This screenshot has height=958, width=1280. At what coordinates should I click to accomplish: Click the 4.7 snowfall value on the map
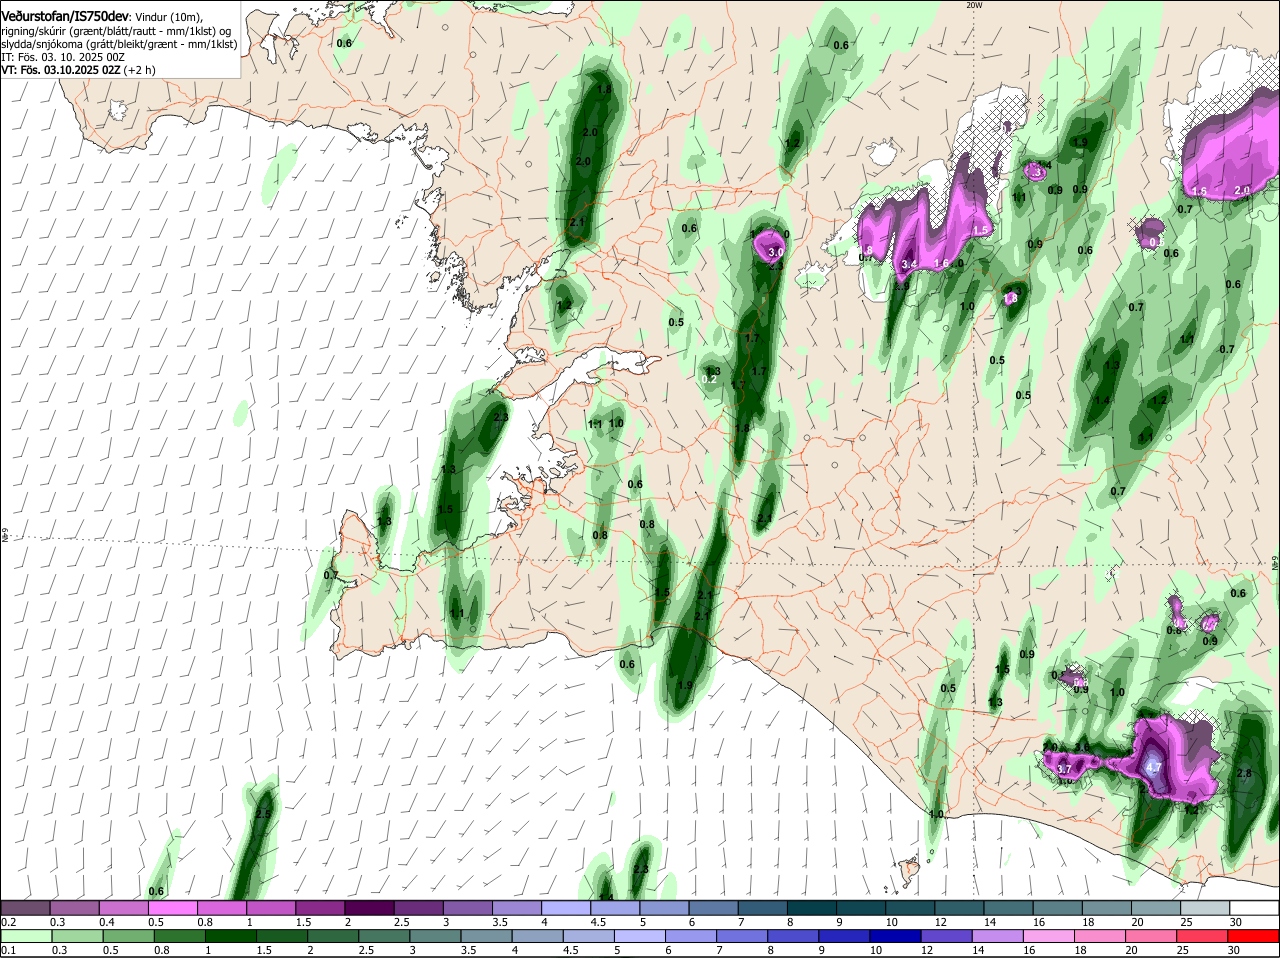pyautogui.click(x=1153, y=768)
